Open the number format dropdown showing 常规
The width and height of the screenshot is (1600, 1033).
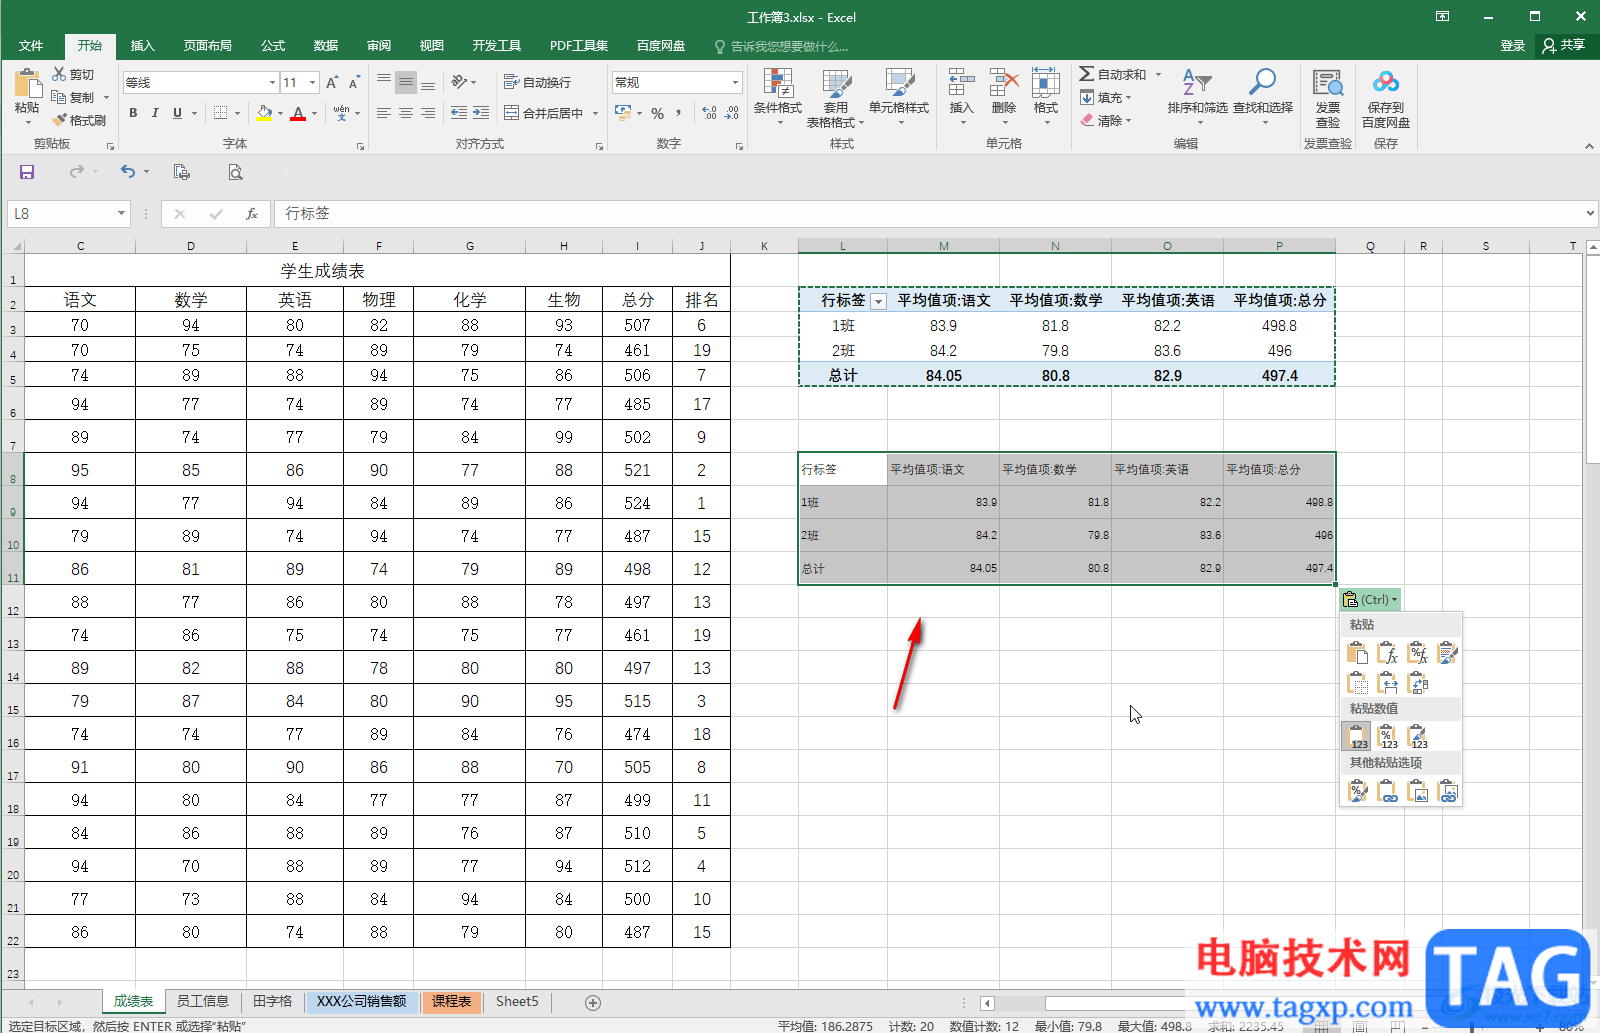[736, 82]
